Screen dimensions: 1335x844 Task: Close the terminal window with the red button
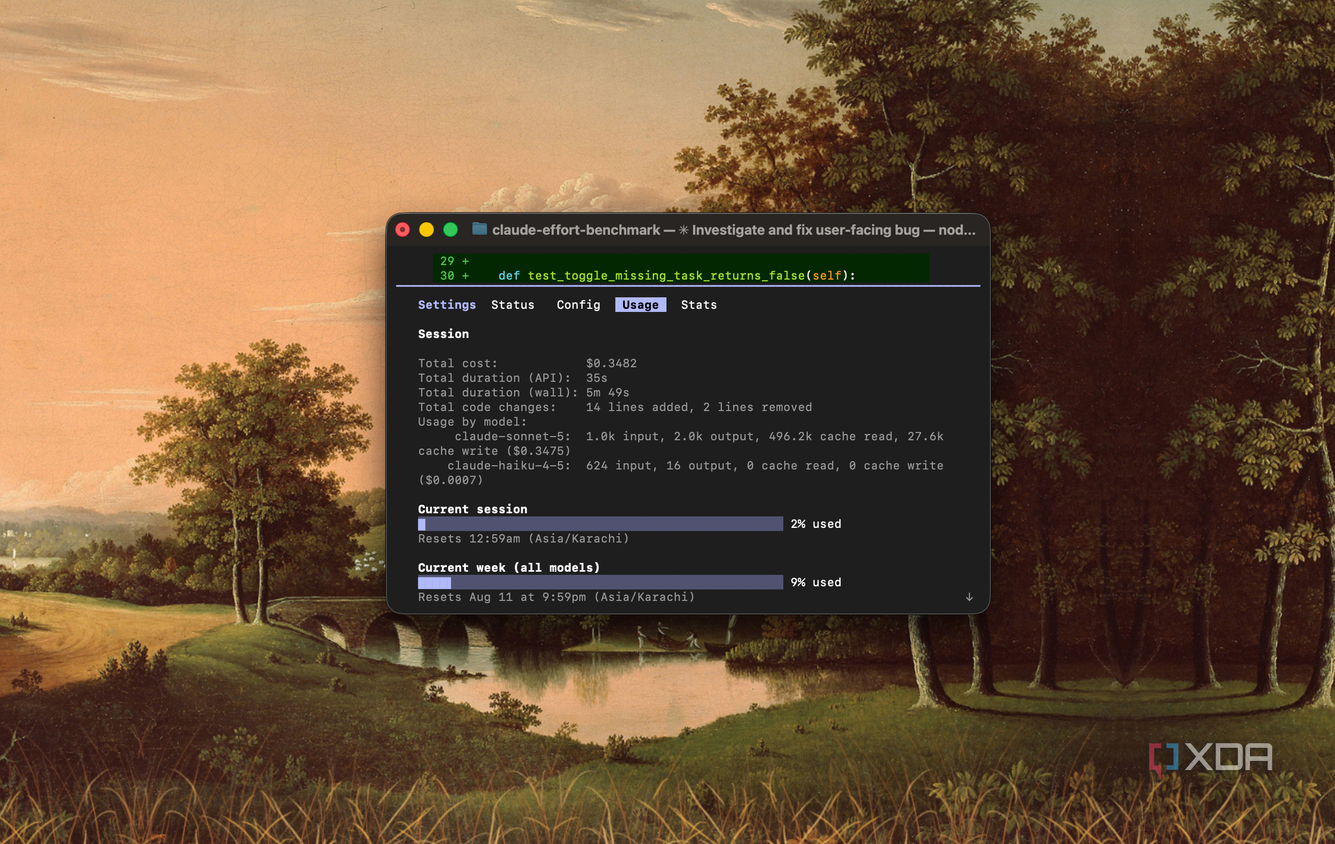[x=403, y=229]
